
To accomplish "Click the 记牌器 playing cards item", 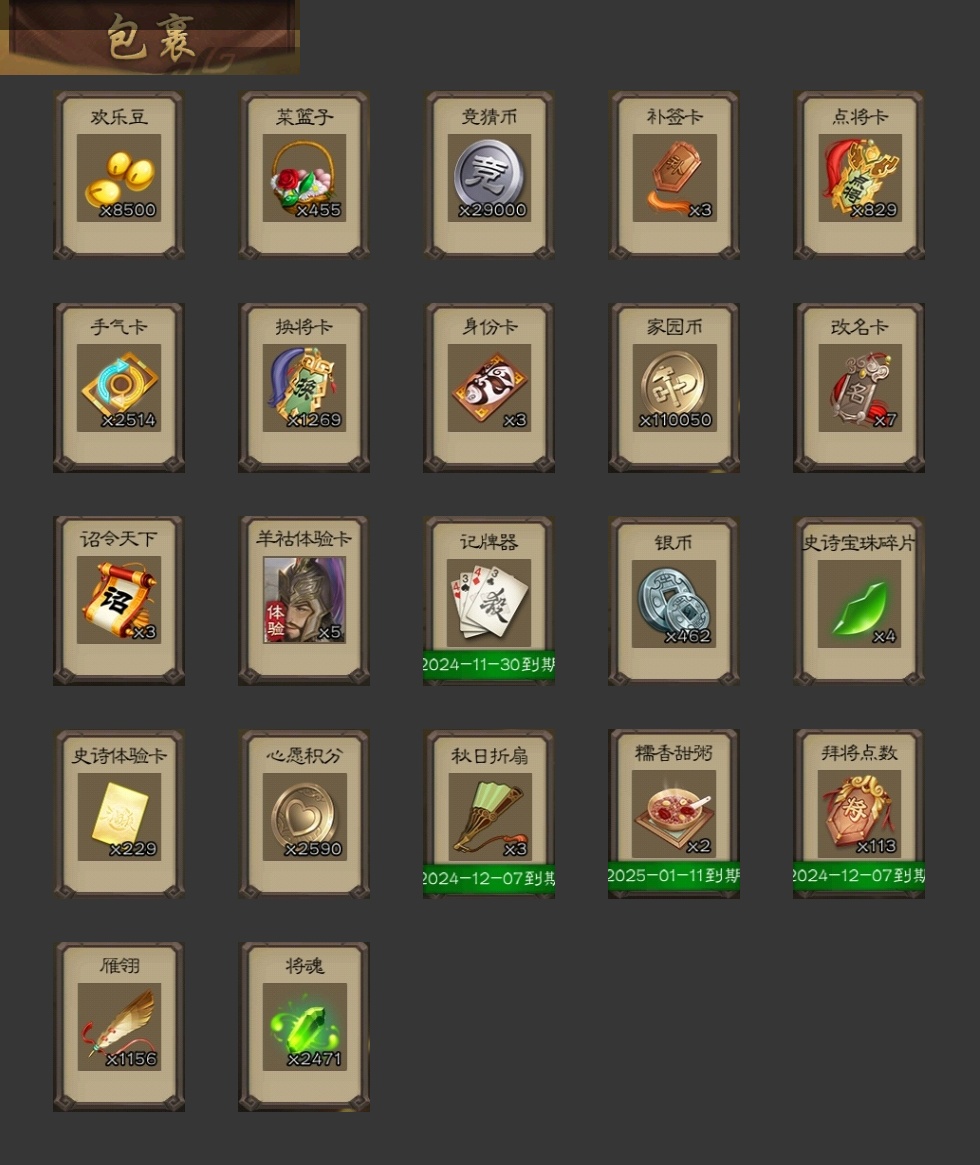I will point(489,601).
